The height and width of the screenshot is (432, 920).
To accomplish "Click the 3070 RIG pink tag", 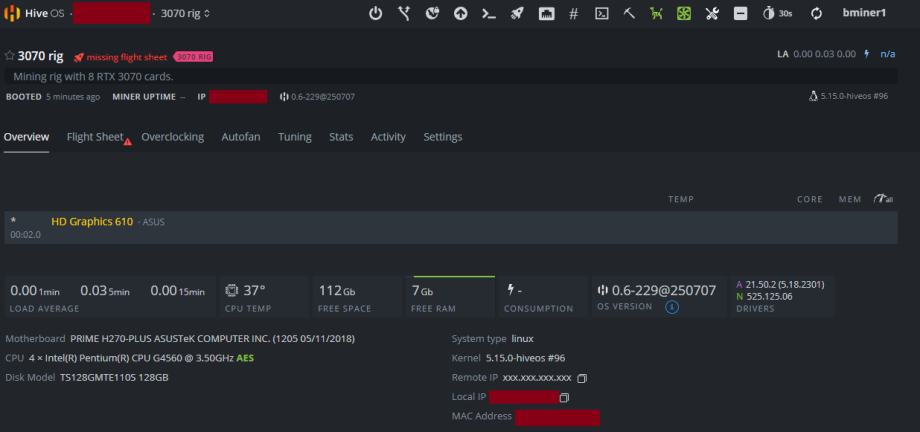I will click(x=193, y=57).
